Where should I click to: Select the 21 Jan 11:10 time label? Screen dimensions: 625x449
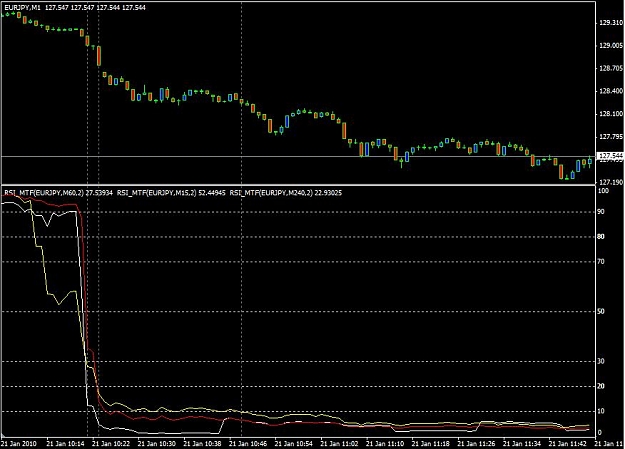(x=385, y=443)
